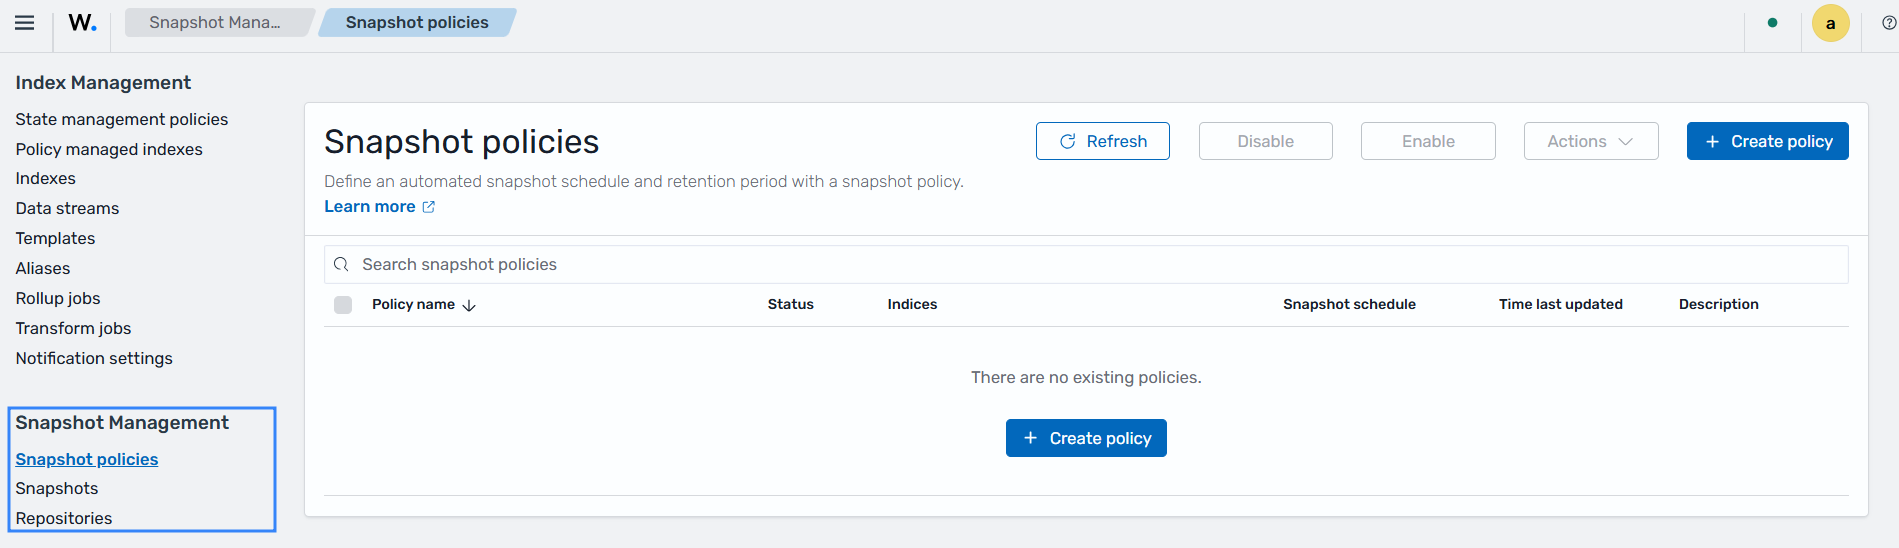
Task: Click the header Create policy button
Action: point(1768,141)
